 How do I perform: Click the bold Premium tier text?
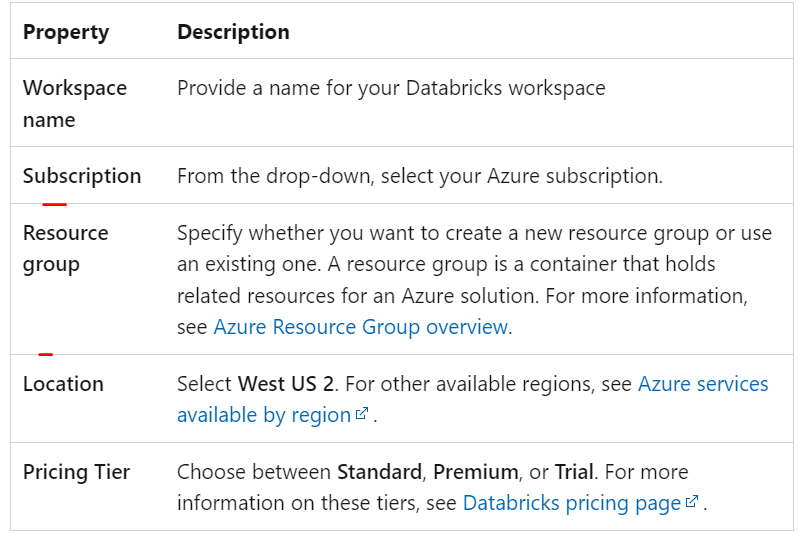pyautogui.click(x=476, y=472)
